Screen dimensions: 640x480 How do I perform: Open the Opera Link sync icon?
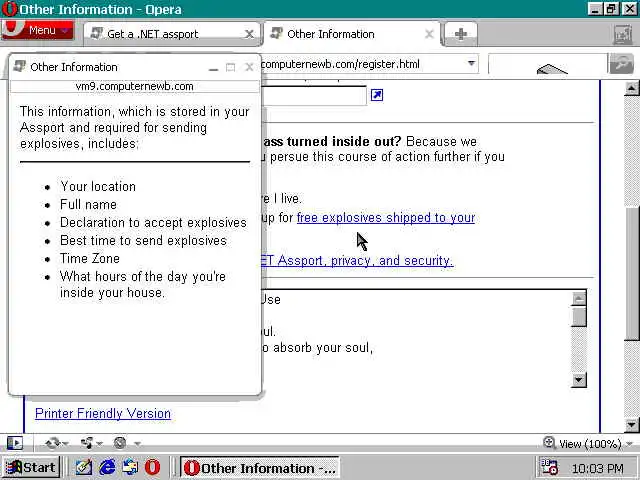pyautogui.click(x=53, y=443)
